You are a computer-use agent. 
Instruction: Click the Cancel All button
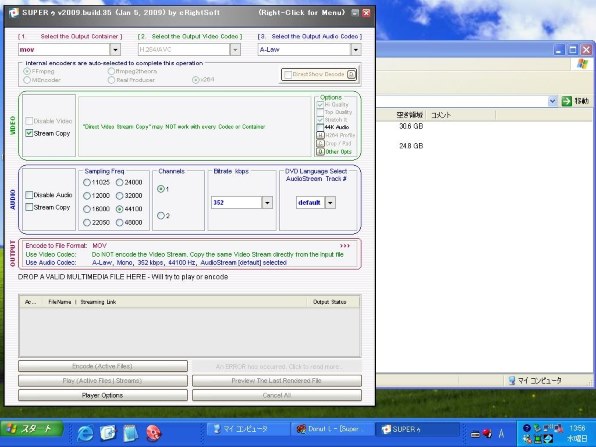click(277, 395)
